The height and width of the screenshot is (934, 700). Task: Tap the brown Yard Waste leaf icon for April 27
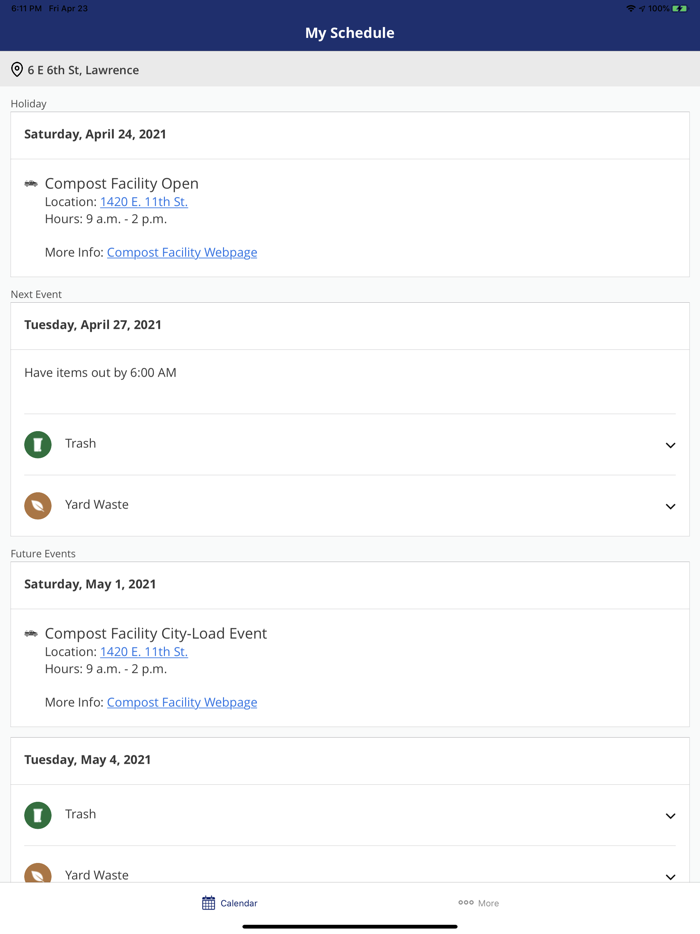click(x=38, y=505)
